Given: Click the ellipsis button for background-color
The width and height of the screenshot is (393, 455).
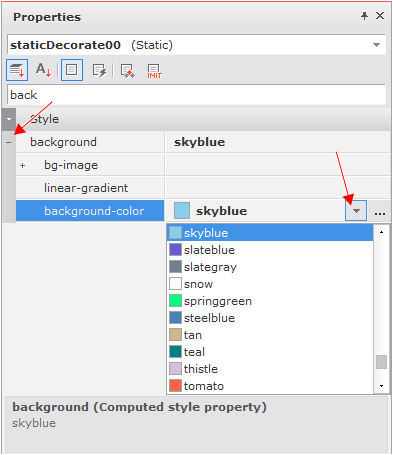Looking at the screenshot, I should 380,211.
